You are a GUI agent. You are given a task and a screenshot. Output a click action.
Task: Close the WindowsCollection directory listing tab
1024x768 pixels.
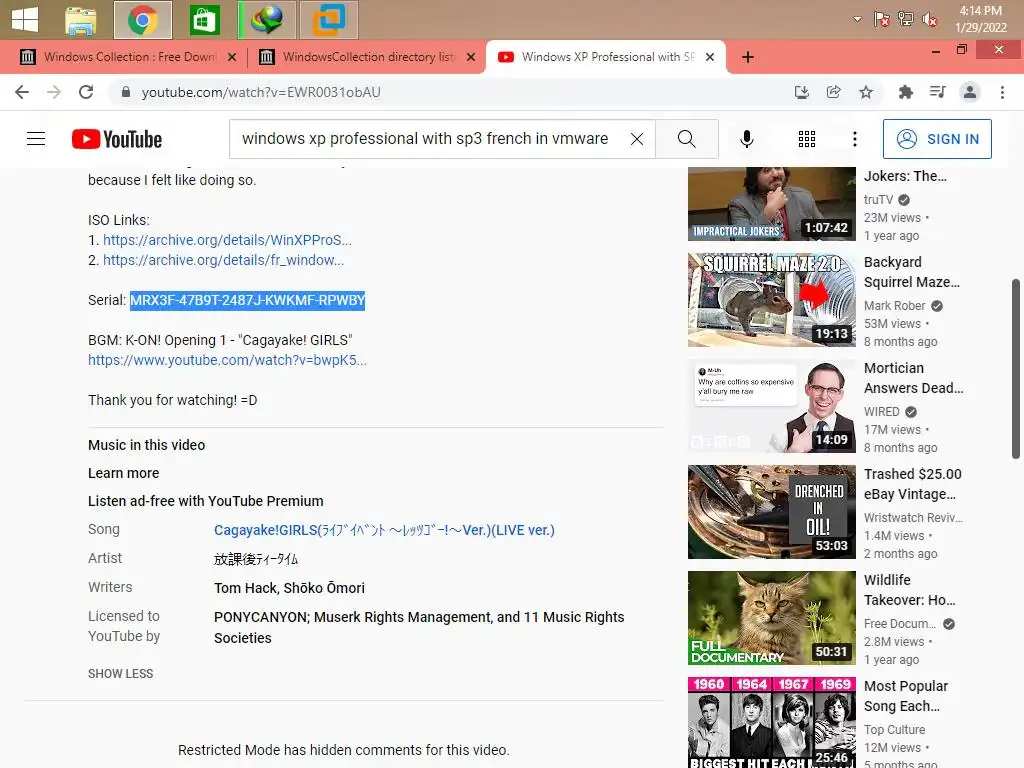coord(471,57)
